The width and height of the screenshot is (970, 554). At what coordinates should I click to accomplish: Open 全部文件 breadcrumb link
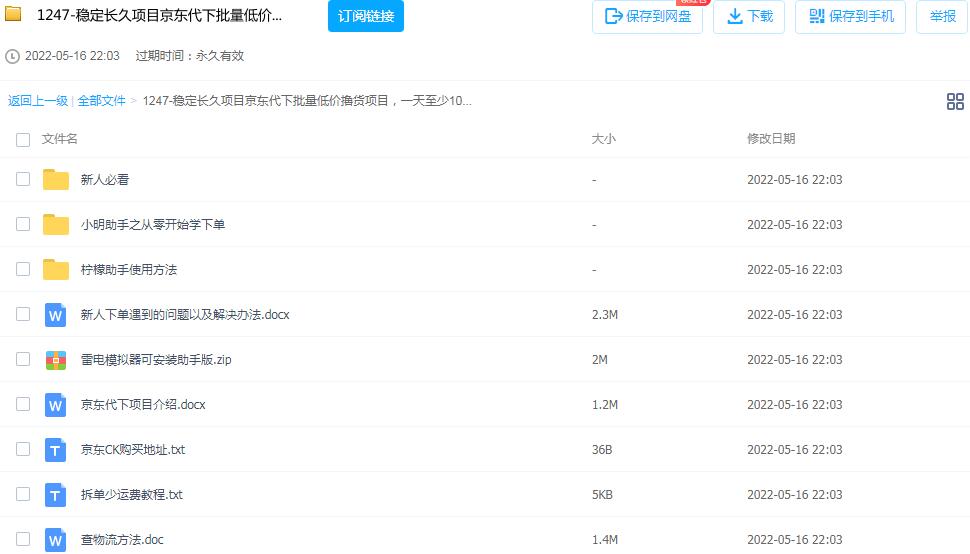(101, 101)
